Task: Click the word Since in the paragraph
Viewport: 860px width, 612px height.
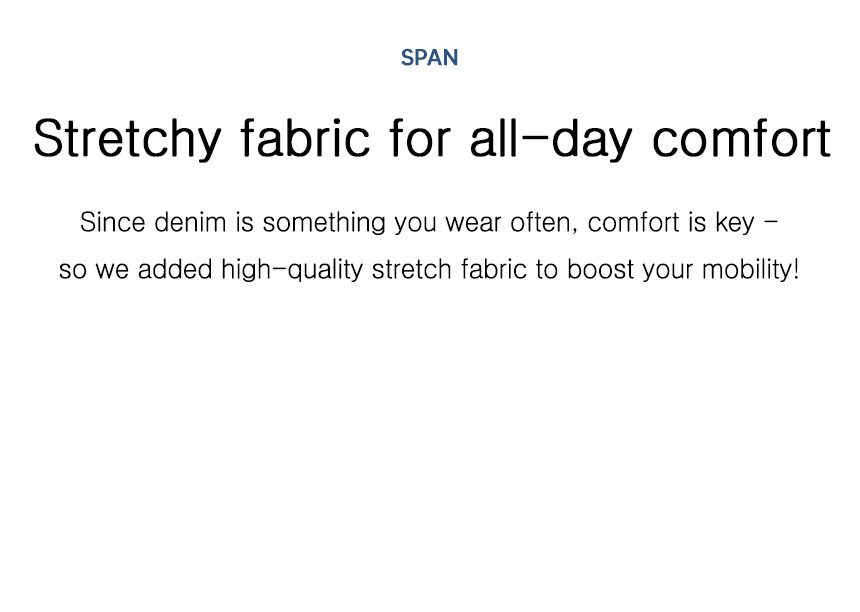Action: click(x=112, y=223)
